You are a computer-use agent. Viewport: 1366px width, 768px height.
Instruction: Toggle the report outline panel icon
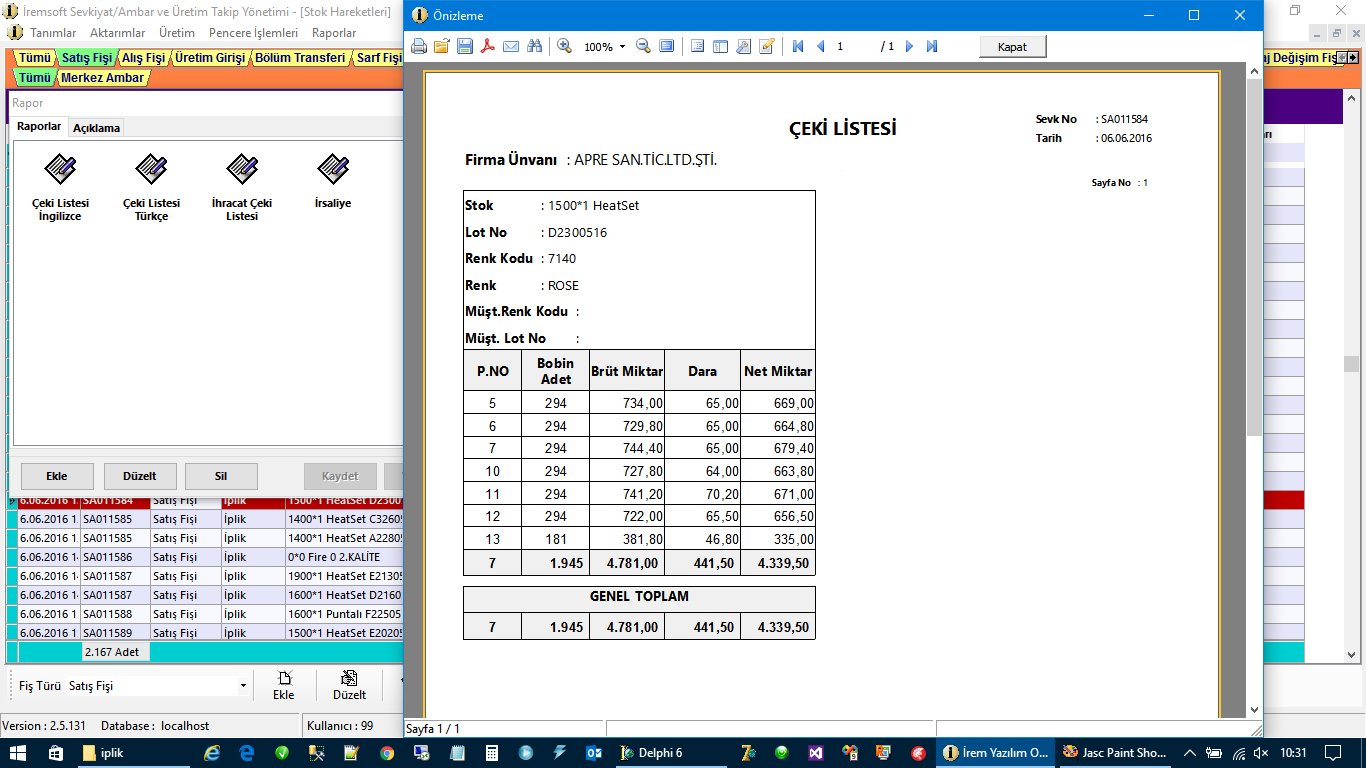pyautogui.click(x=697, y=46)
